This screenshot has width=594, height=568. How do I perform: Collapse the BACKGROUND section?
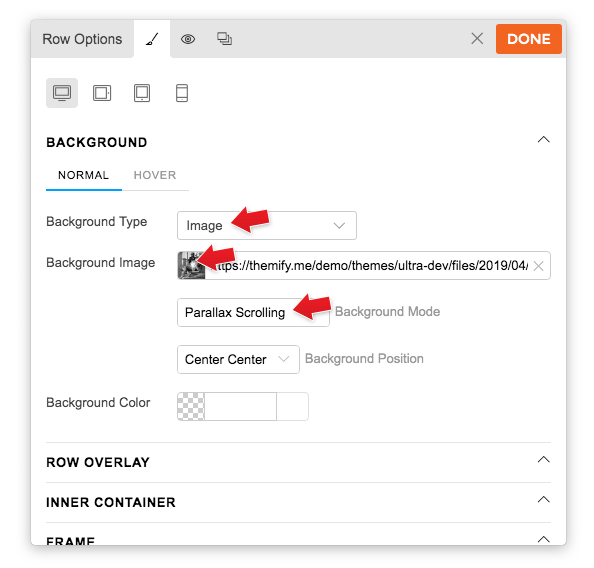(543, 139)
